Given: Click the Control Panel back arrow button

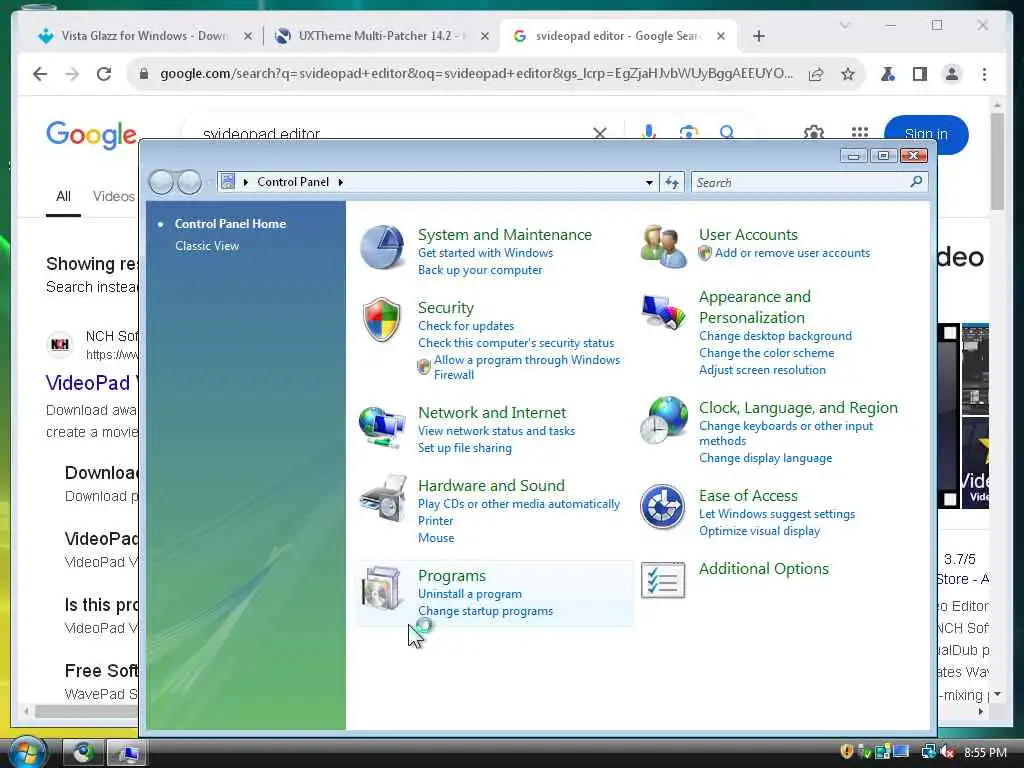Looking at the screenshot, I should click(x=161, y=182).
